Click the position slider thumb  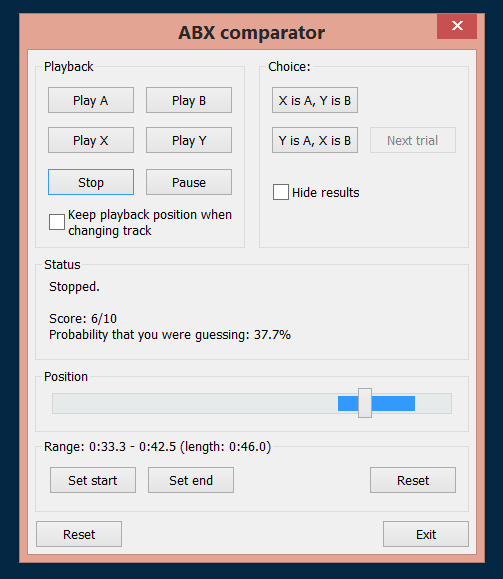coord(365,403)
